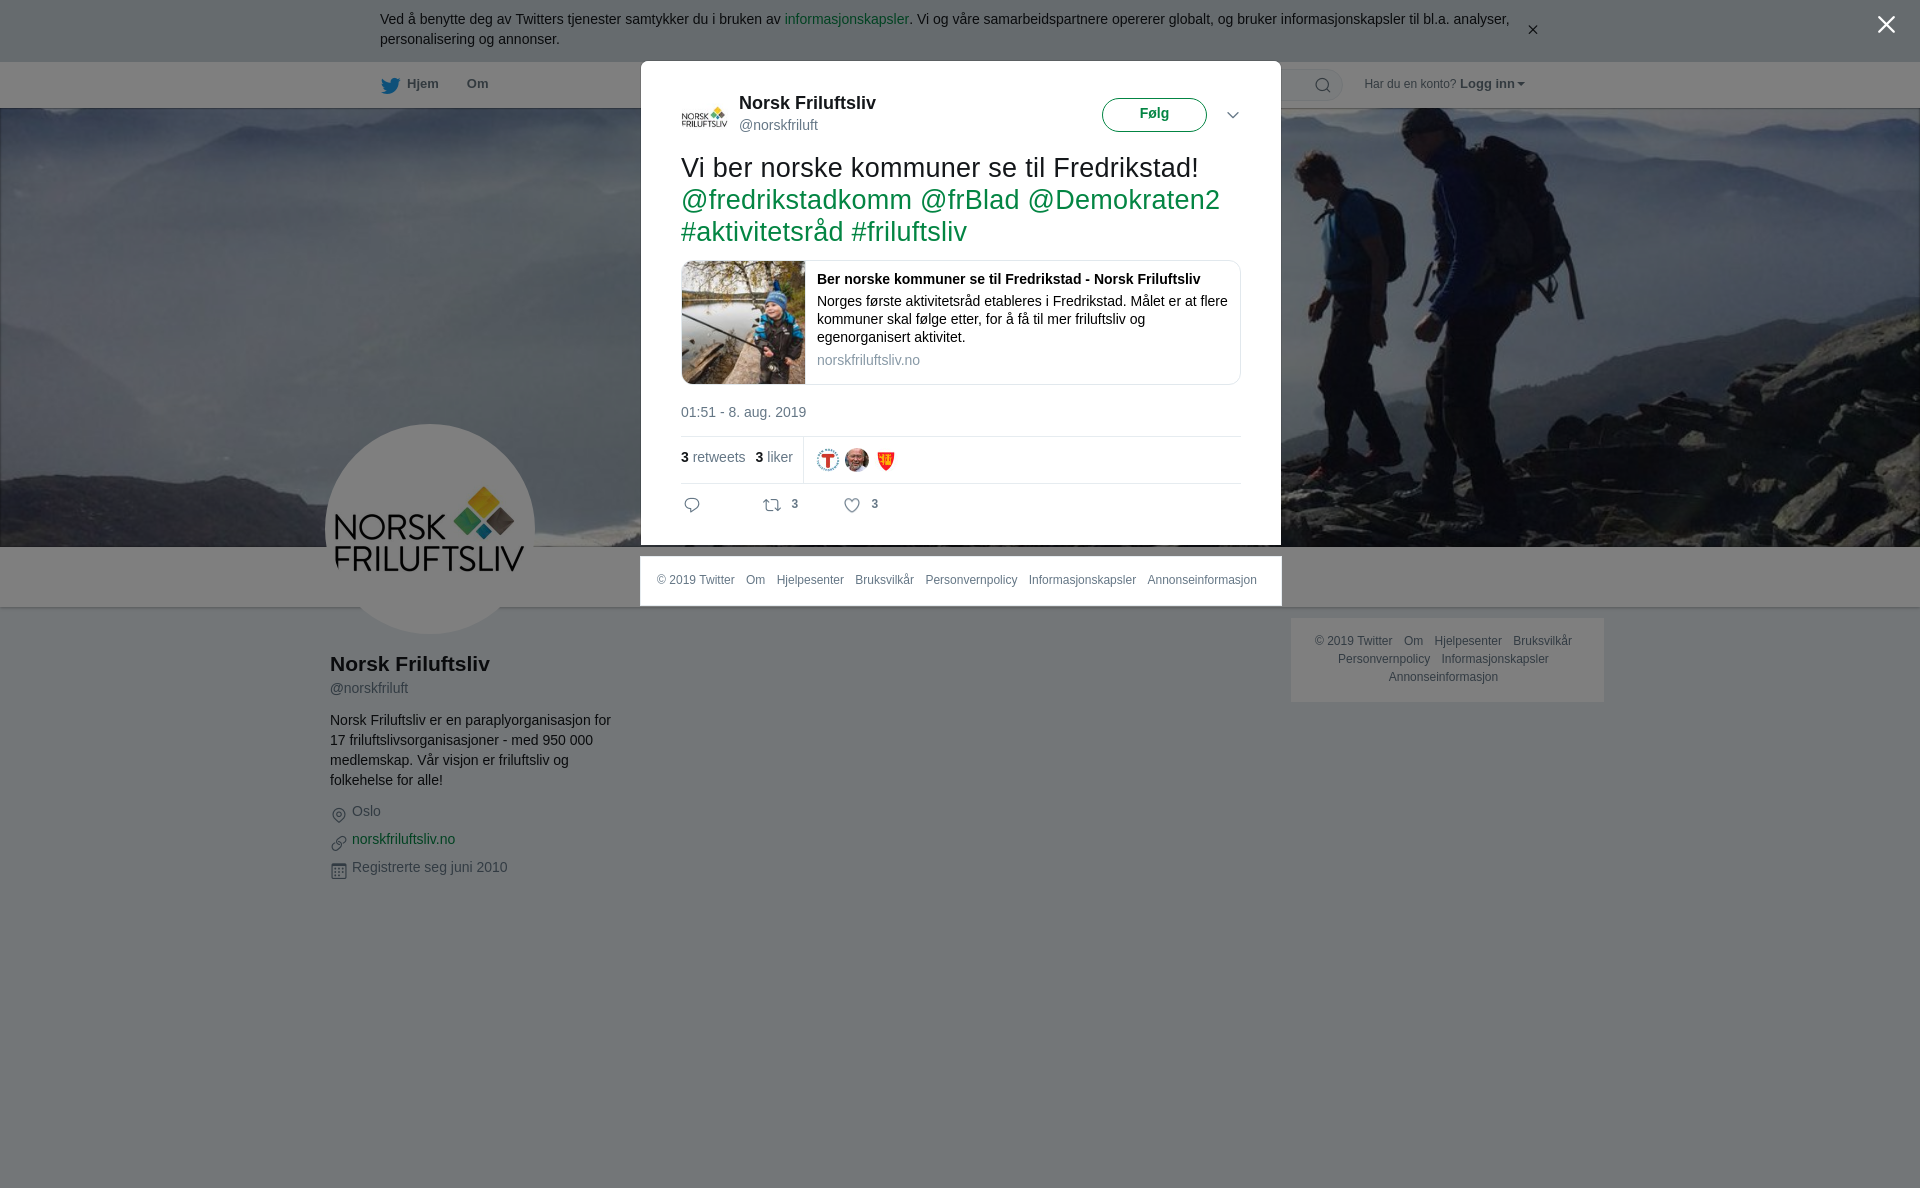Expand the tweet options chevron
Image resolution: width=1920 pixels, height=1188 pixels.
(x=1232, y=115)
